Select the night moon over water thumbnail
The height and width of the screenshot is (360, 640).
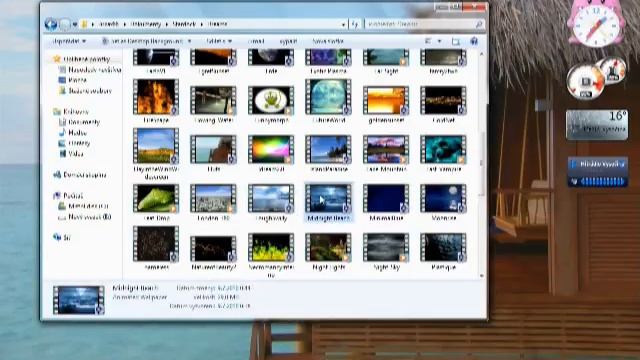click(x=443, y=199)
